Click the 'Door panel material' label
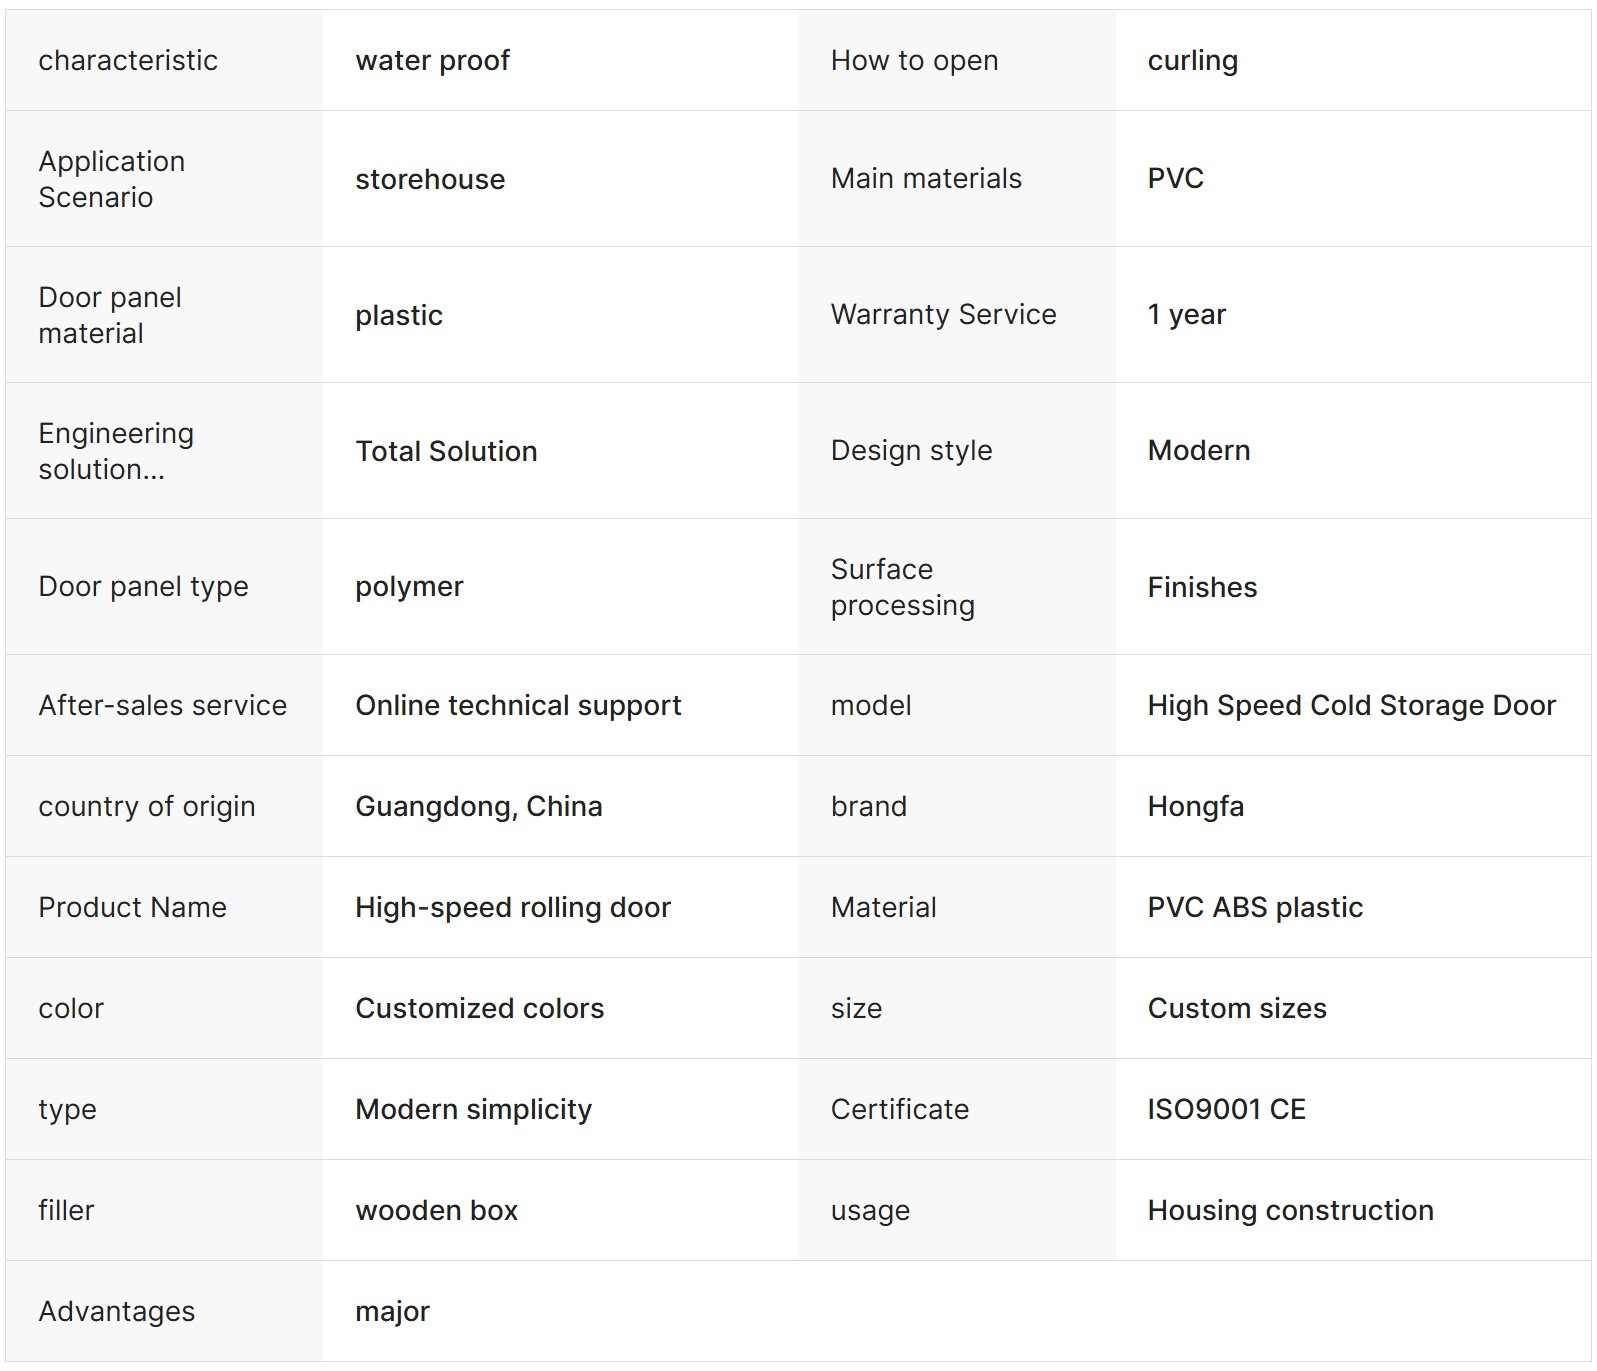This screenshot has width=1597, height=1371. [x=110, y=315]
